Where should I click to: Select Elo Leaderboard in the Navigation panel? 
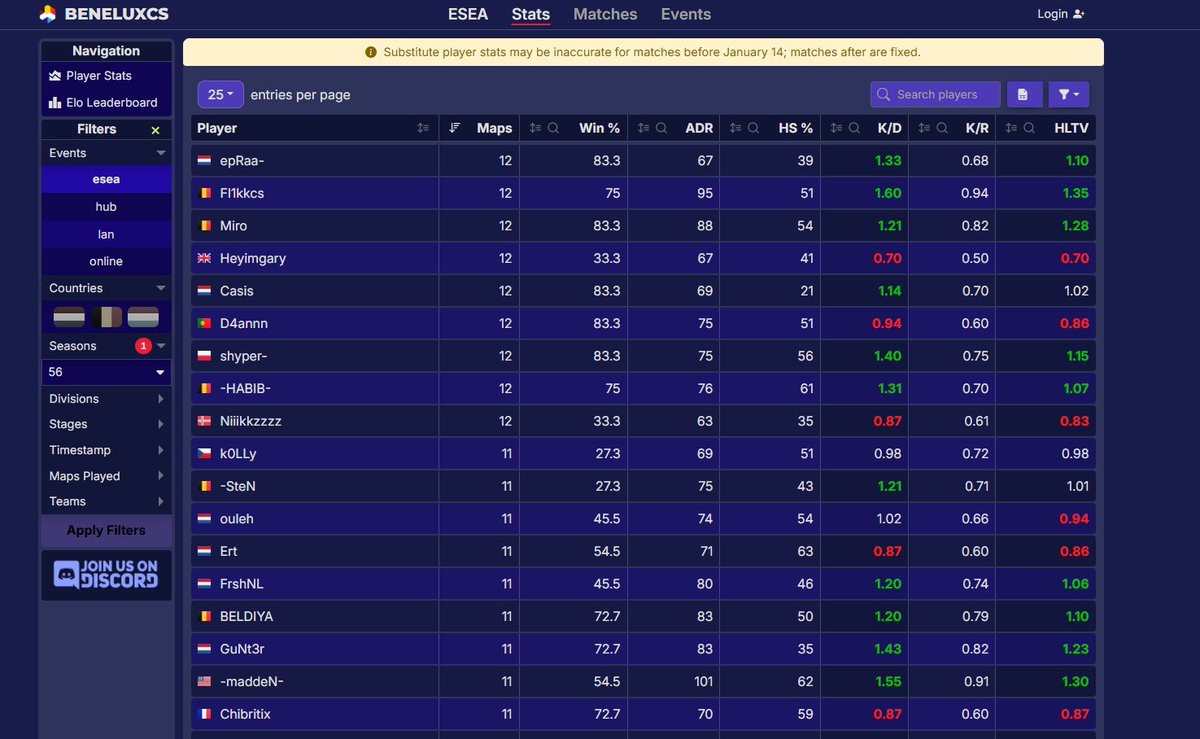[x=106, y=102]
